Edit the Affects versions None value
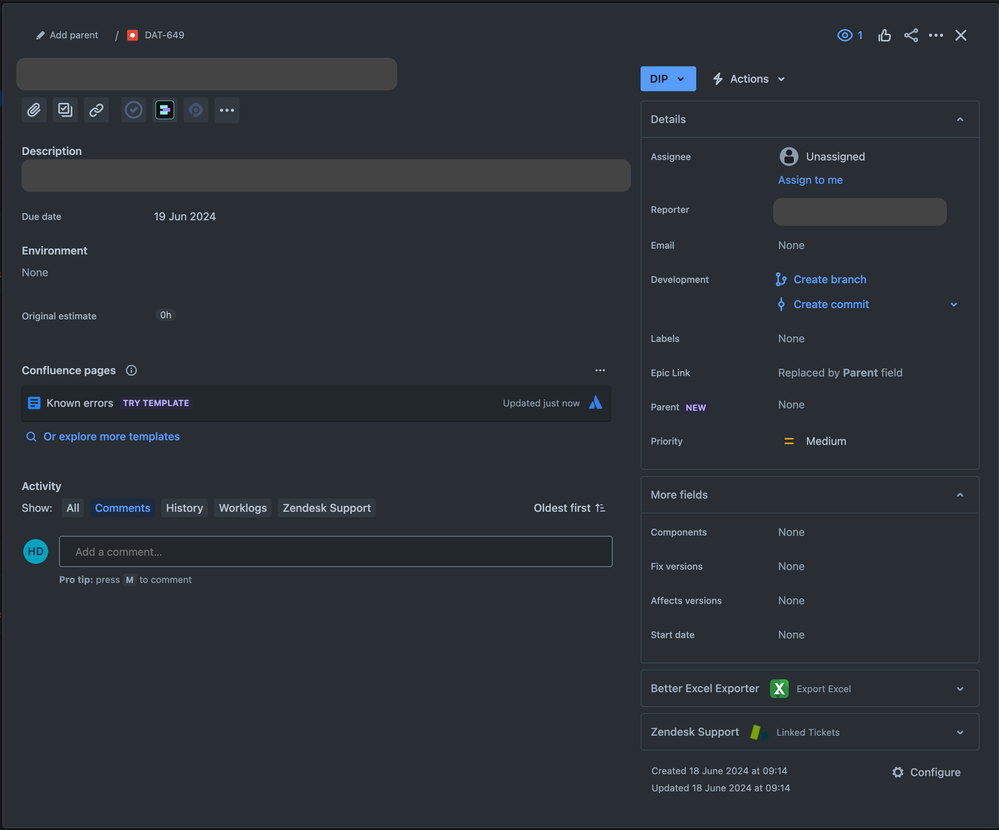 pyautogui.click(x=791, y=601)
